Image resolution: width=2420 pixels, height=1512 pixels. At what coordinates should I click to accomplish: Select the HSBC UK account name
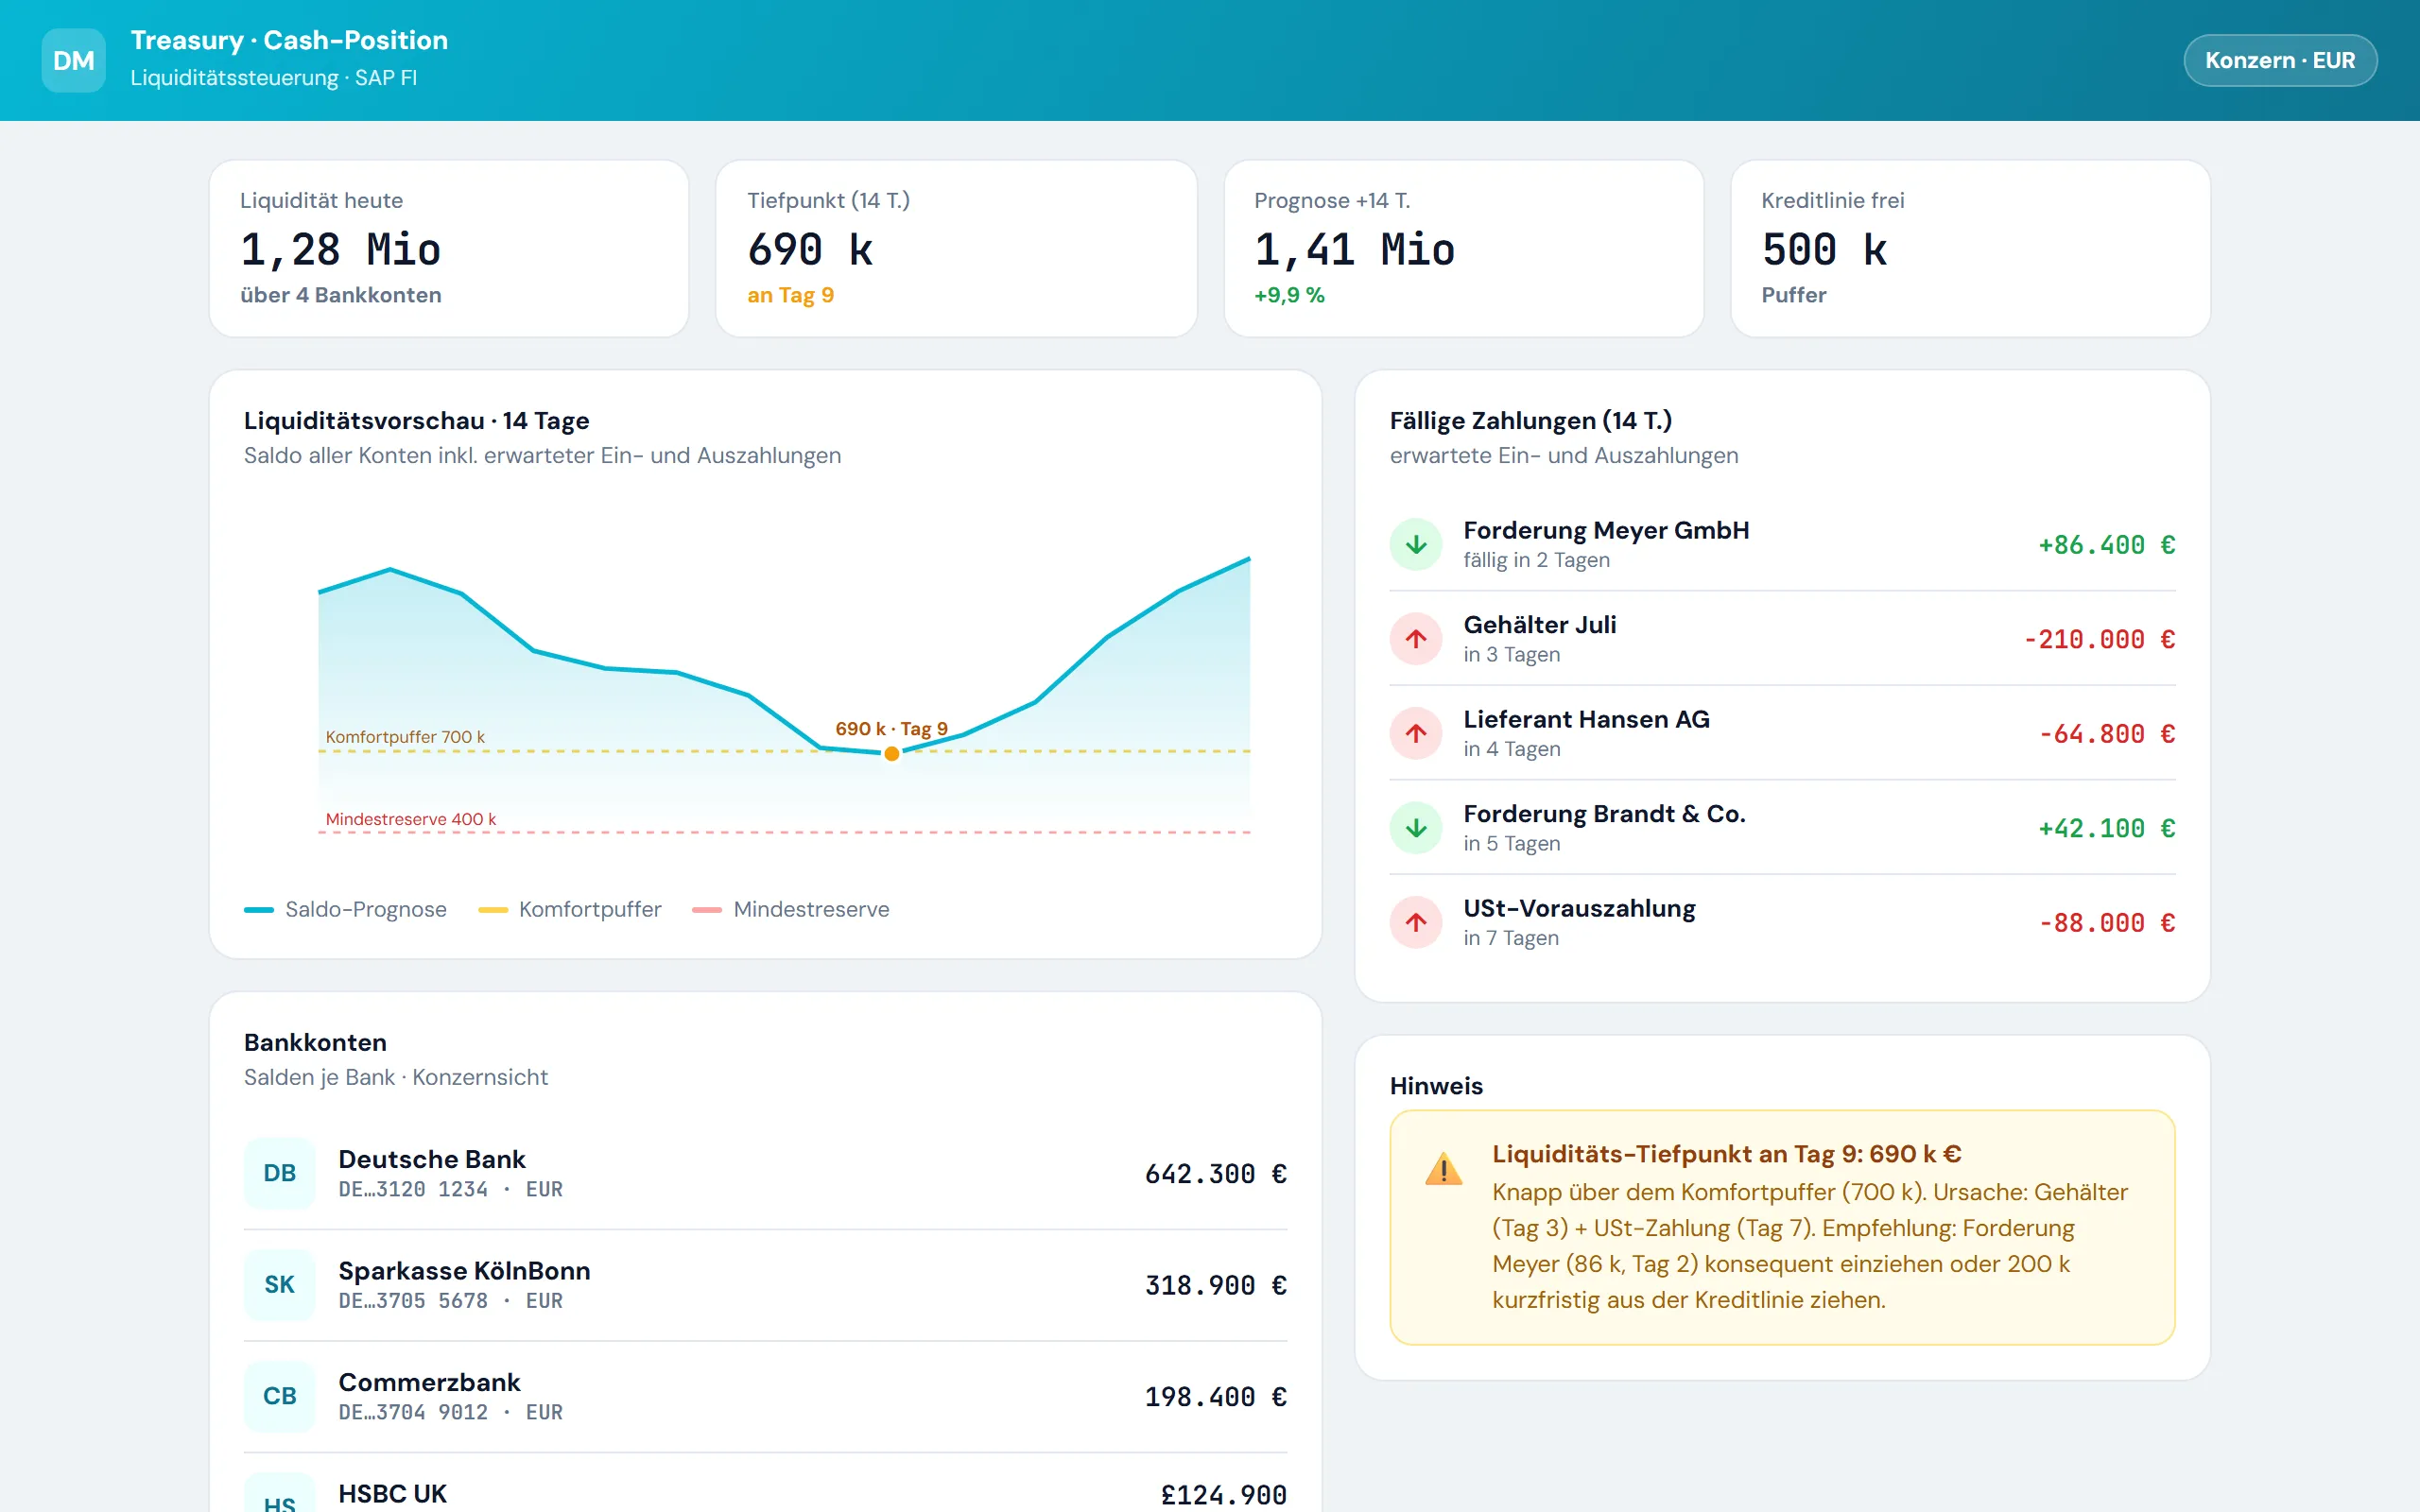point(392,1493)
